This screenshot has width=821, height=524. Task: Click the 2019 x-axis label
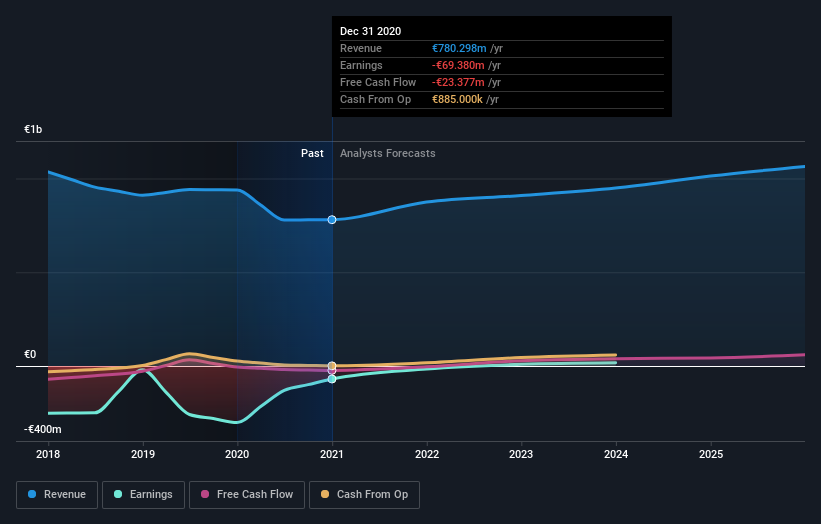142,454
